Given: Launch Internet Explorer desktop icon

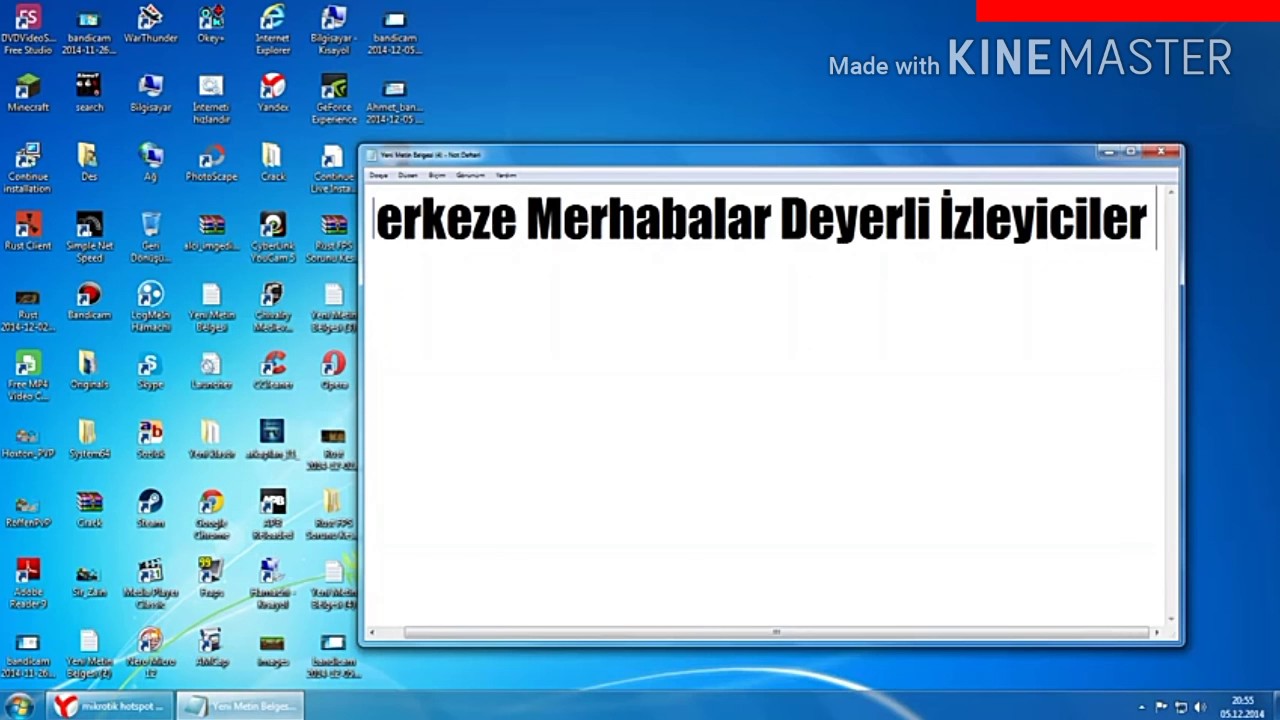Looking at the screenshot, I should pyautogui.click(x=272, y=29).
